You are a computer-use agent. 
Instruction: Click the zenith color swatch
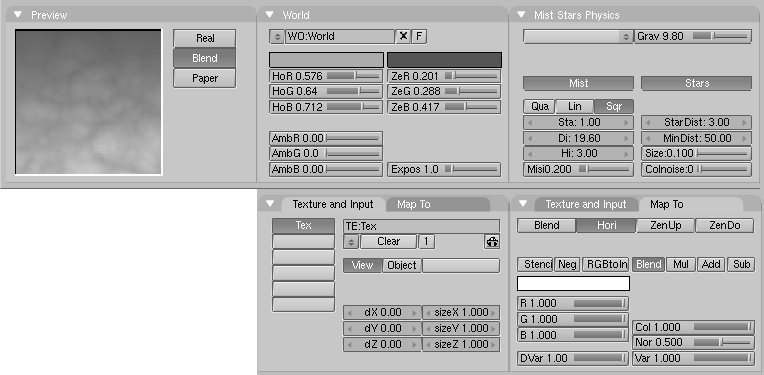(x=444, y=60)
